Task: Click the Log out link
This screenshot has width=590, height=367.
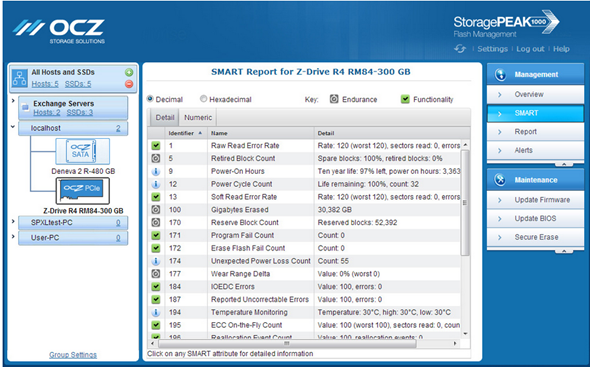Action: click(x=530, y=49)
